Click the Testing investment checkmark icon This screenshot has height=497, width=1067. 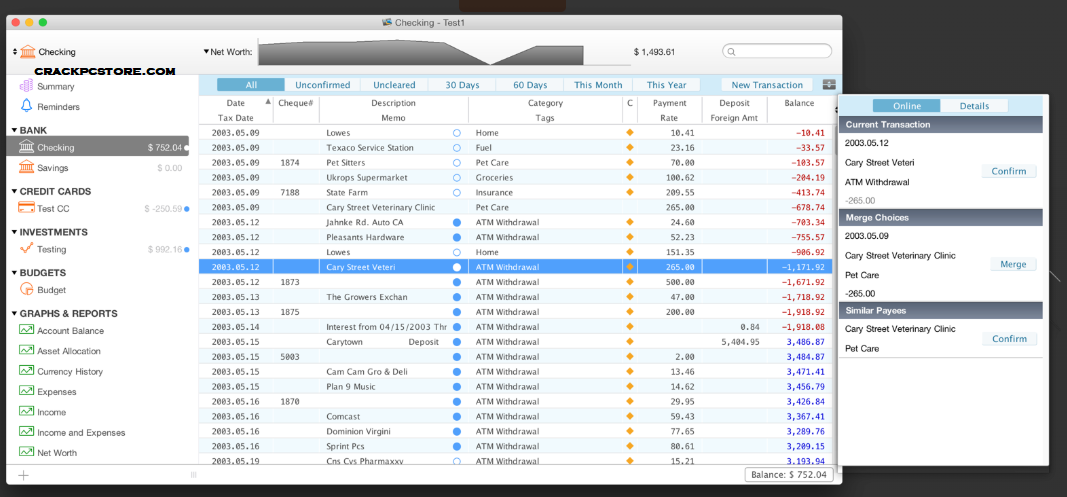coord(27,249)
